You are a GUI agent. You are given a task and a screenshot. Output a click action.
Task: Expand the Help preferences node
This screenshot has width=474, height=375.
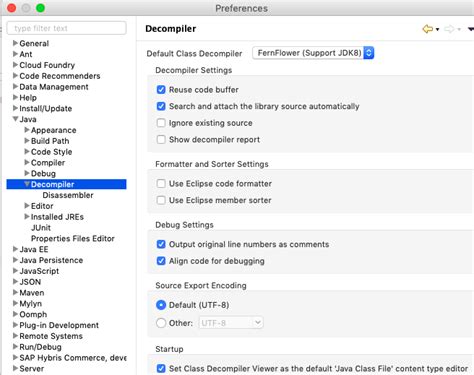point(15,97)
